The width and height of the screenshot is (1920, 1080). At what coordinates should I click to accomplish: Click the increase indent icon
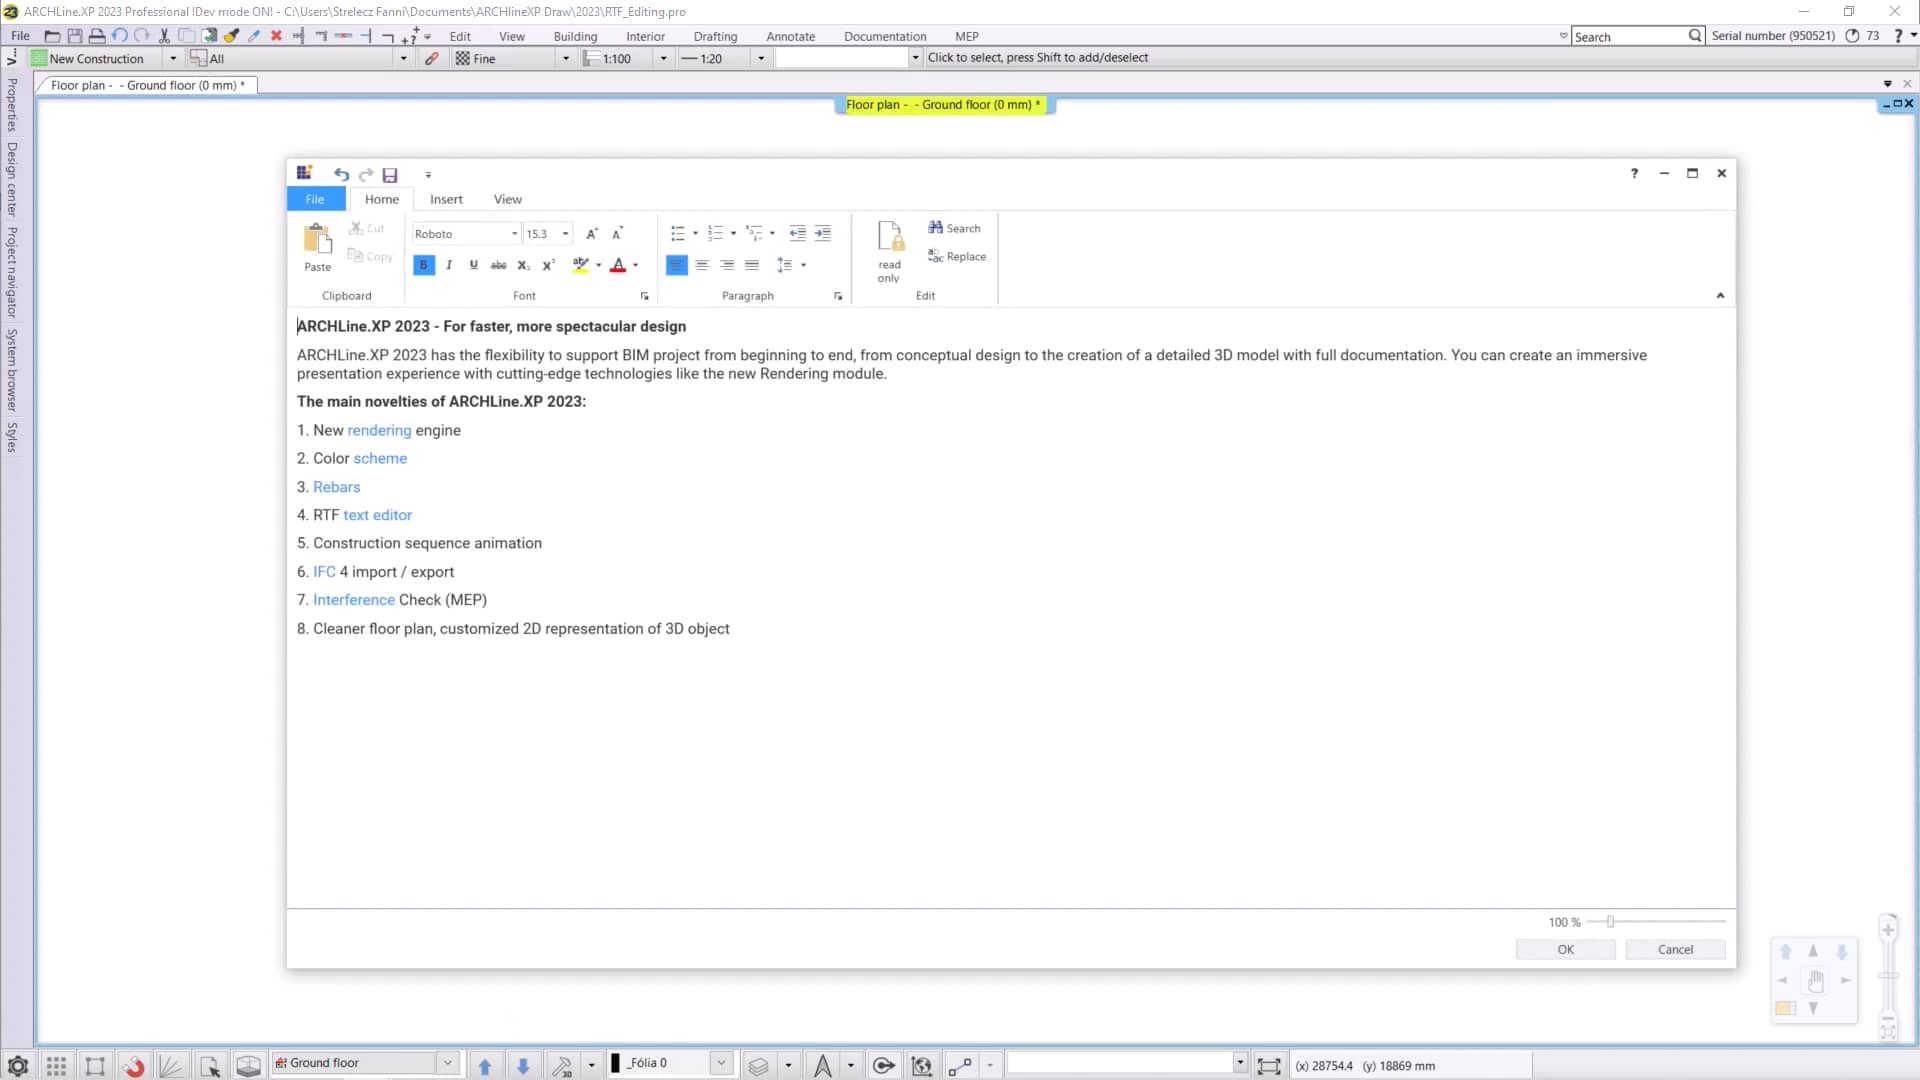[x=822, y=234]
